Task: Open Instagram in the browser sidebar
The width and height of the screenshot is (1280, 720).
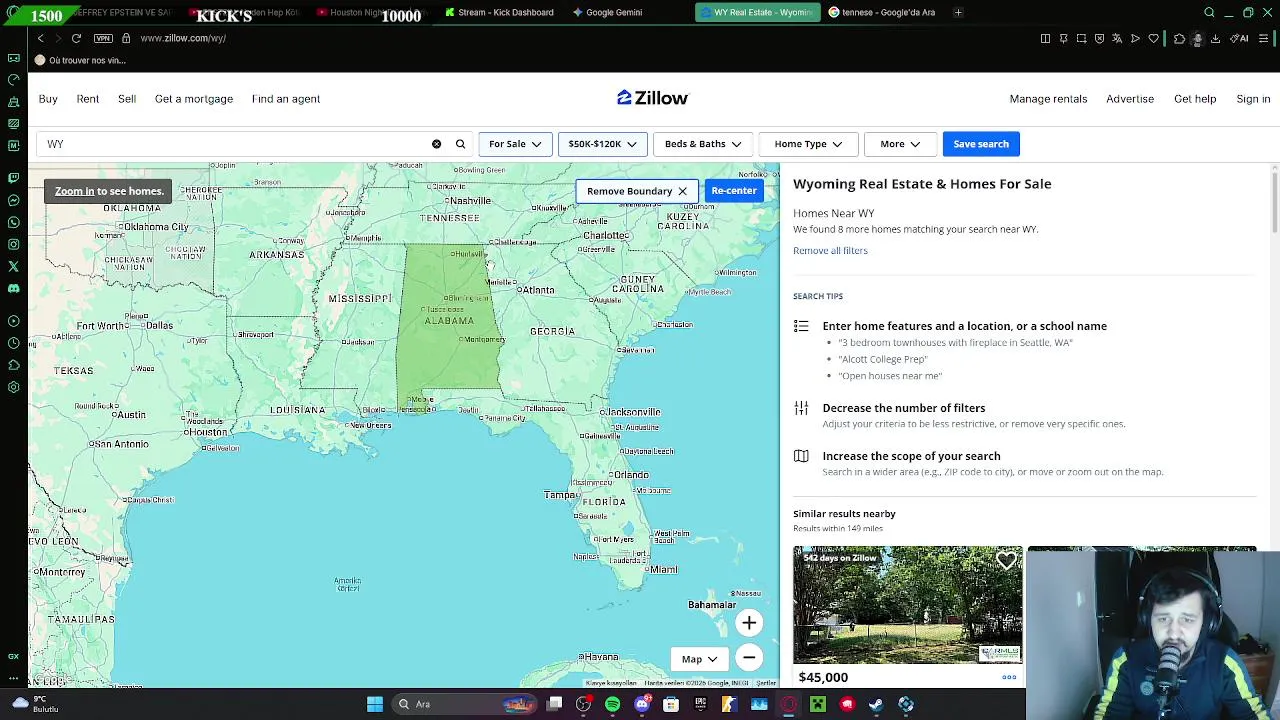Action: pyautogui.click(x=13, y=244)
